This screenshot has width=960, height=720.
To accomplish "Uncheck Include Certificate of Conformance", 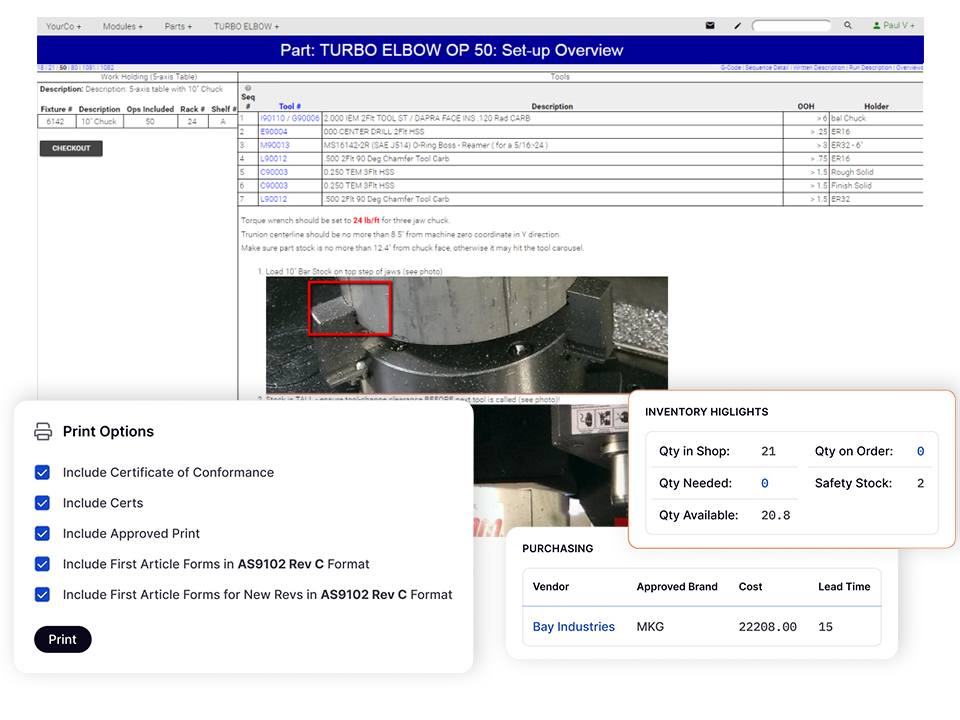I will pos(42,473).
